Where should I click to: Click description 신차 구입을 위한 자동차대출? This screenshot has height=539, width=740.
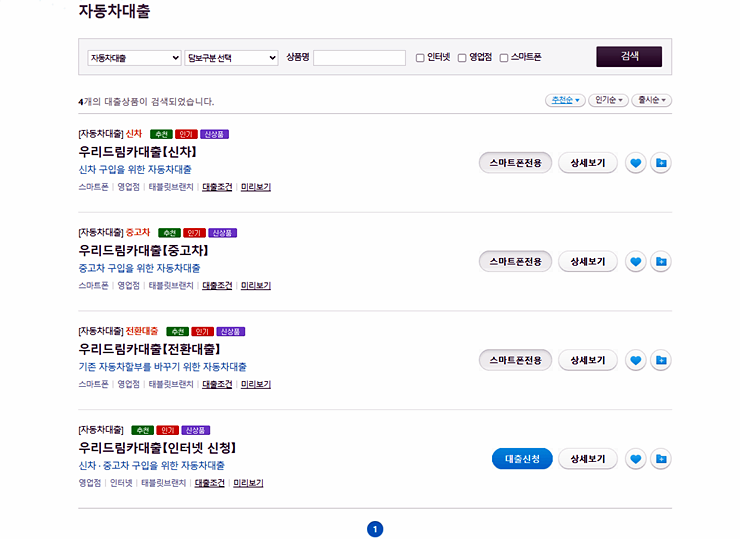click(135, 169)
